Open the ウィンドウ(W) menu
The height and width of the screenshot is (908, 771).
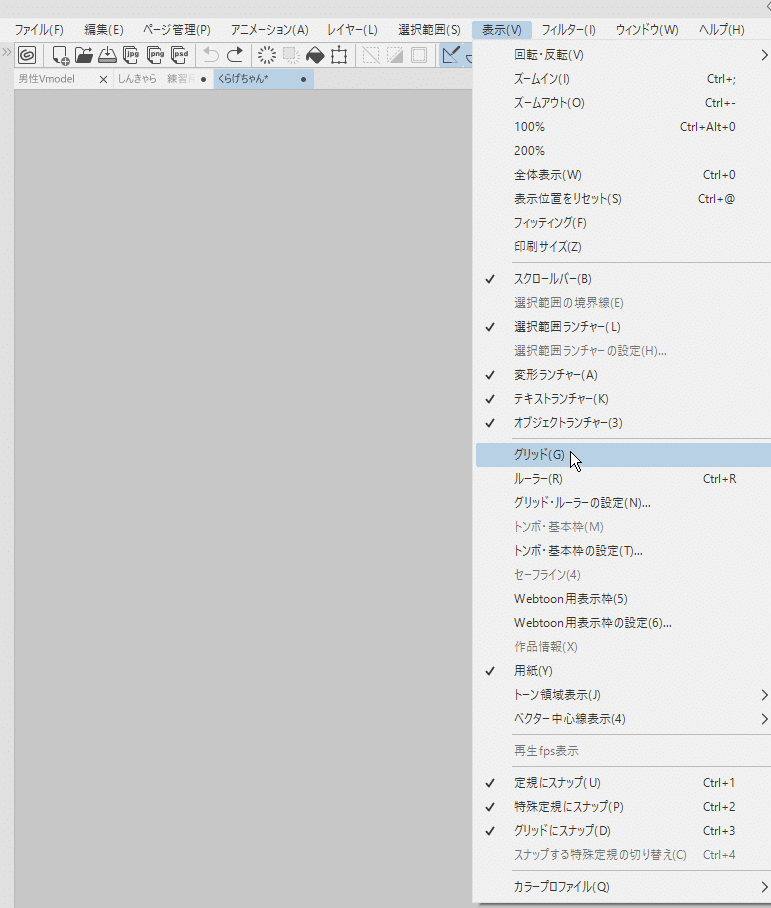[x=647, y=30]
